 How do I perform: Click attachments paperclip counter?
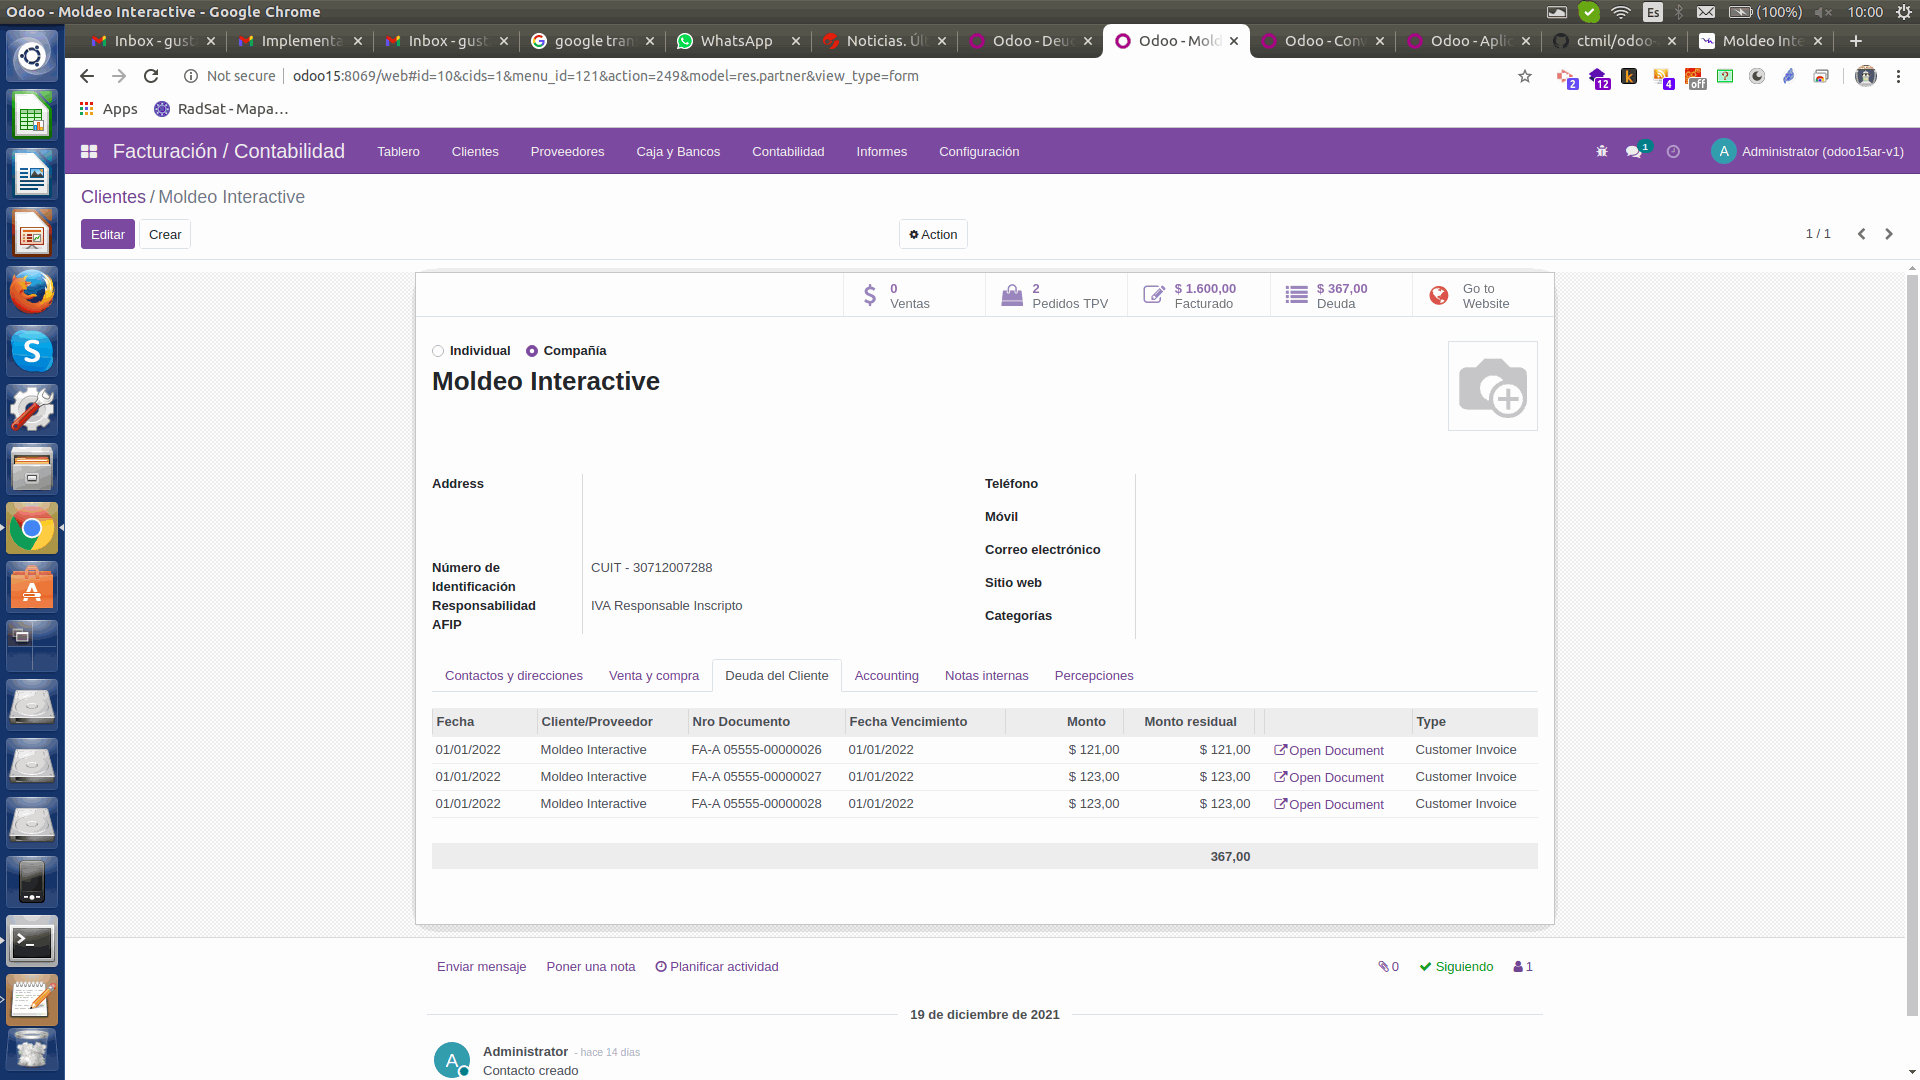(1388, 967)
